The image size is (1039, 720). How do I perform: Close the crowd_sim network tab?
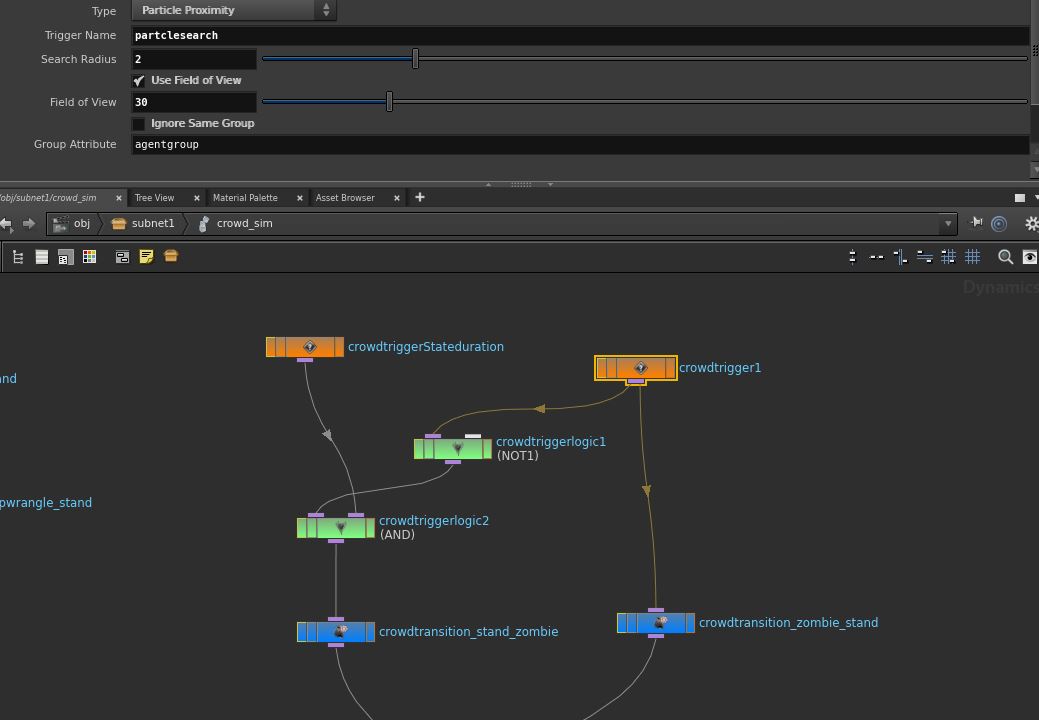tap(119, 198)
